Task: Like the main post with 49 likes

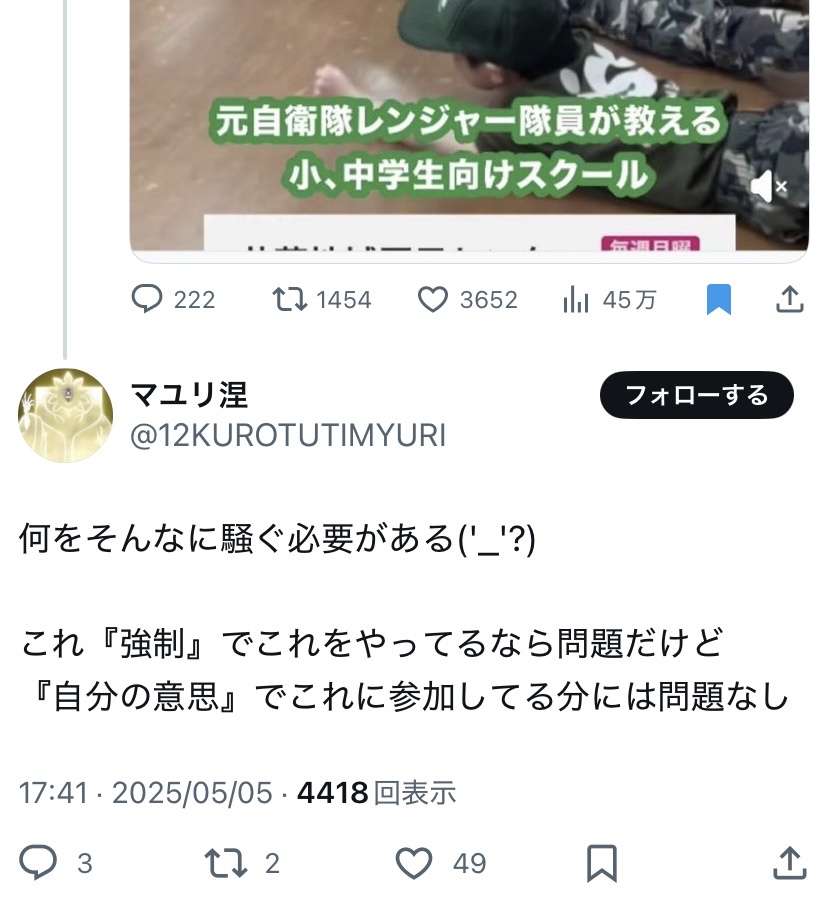Action: click(x=441, y=863)
